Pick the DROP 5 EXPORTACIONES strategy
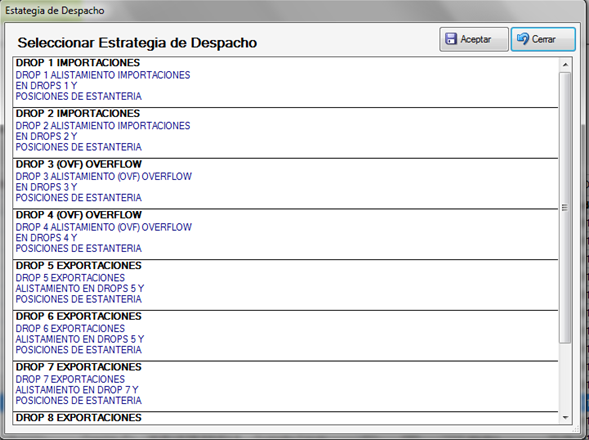Image resolution: width=589 pixels, height=440 pixels. point(285,285)
